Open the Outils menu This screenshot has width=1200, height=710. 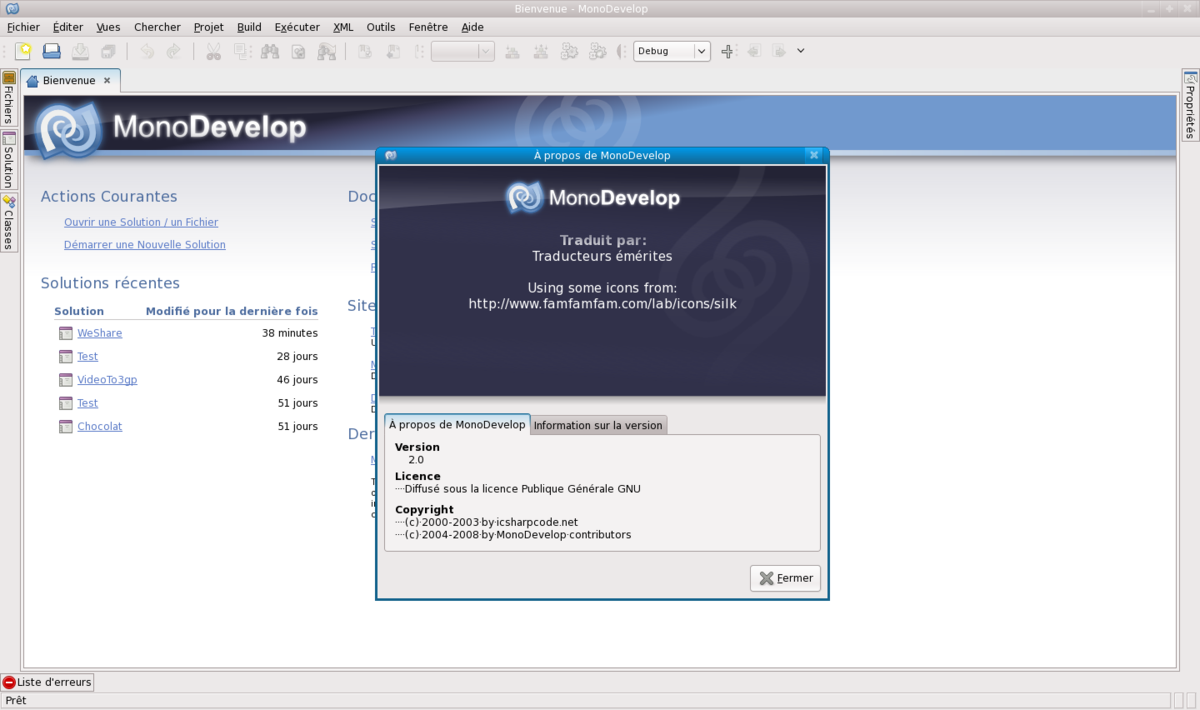click(381, 27)
